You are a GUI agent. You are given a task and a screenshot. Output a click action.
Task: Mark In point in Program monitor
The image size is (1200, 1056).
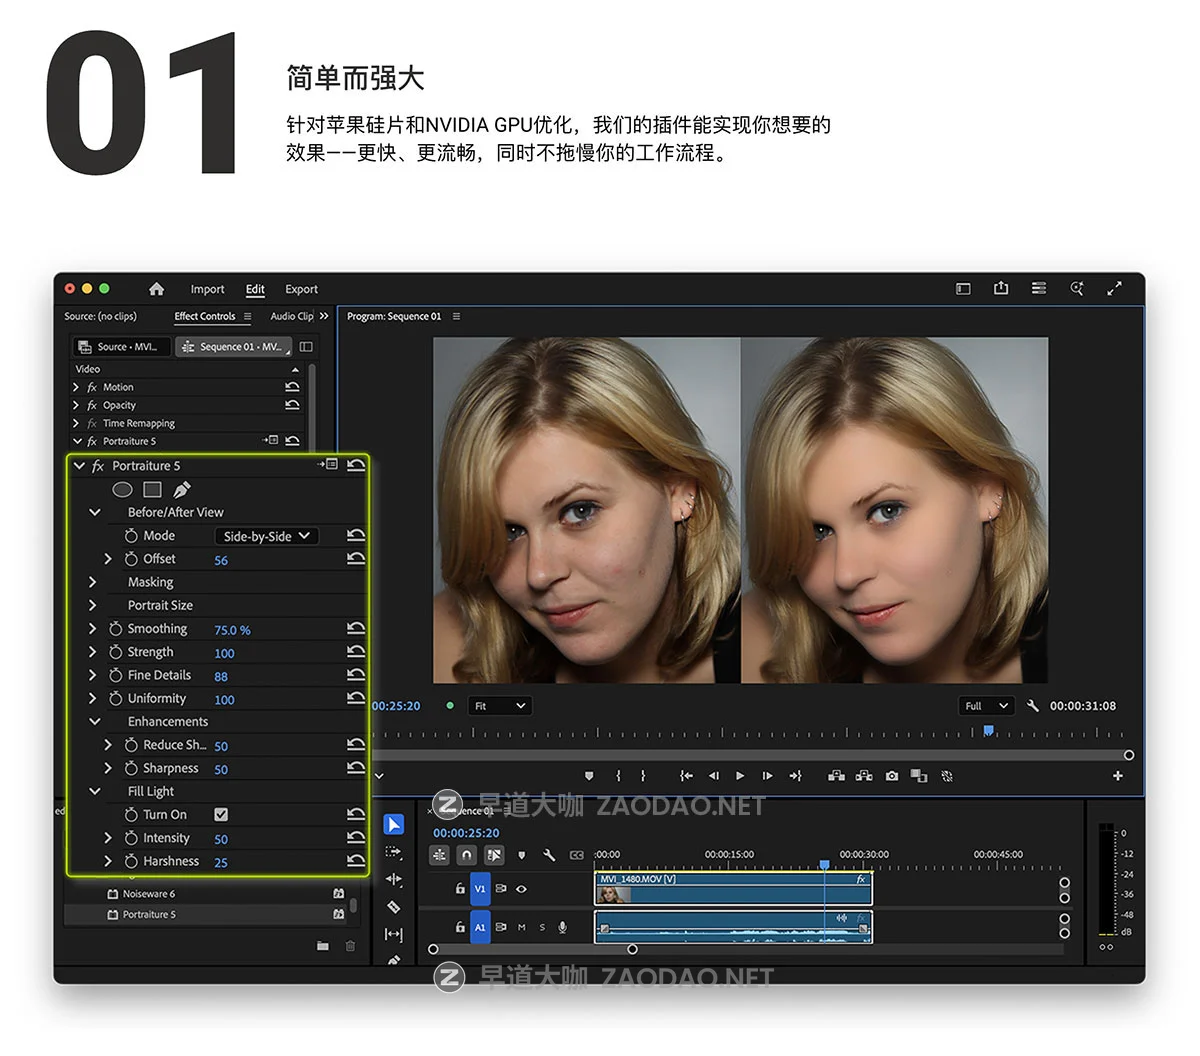click(x=618, y=776)
